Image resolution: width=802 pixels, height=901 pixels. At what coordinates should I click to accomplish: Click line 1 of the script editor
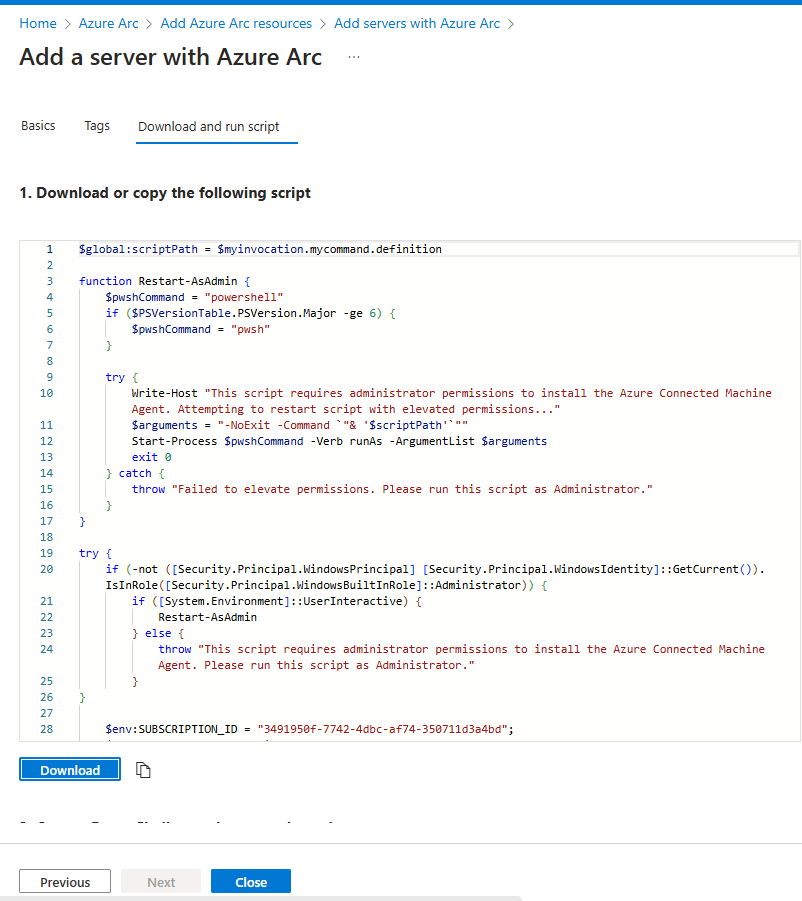click(260, 249)
